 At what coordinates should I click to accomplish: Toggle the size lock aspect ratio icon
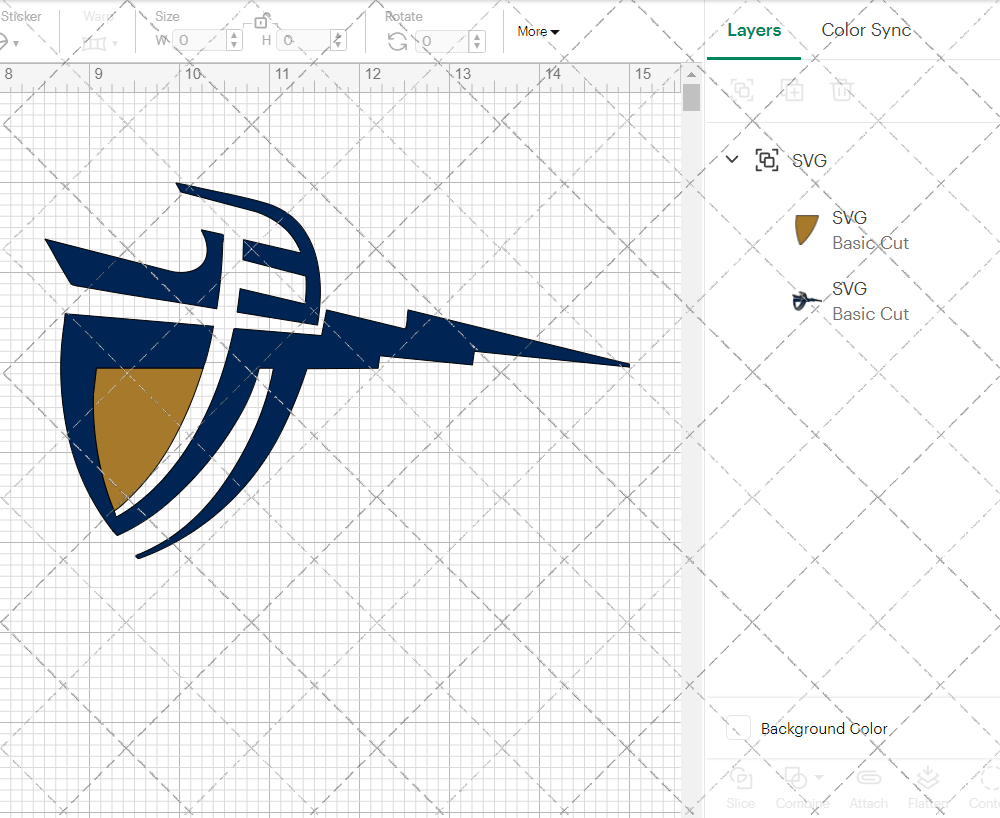pos(261,21)
